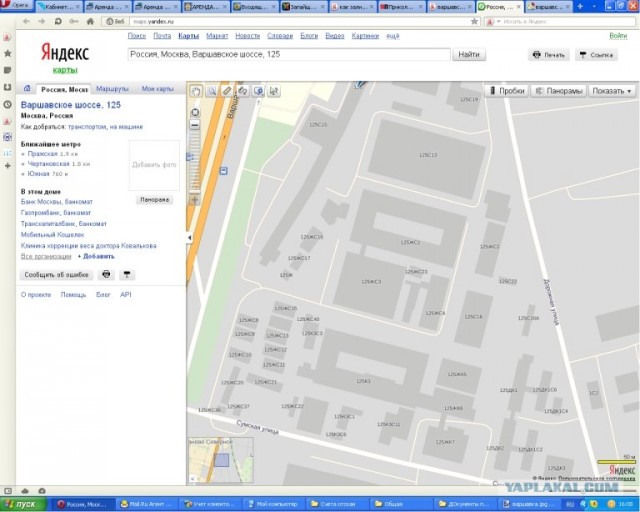Open the API footer link
The width and height of the screenshot is (640, 512).
126,294
